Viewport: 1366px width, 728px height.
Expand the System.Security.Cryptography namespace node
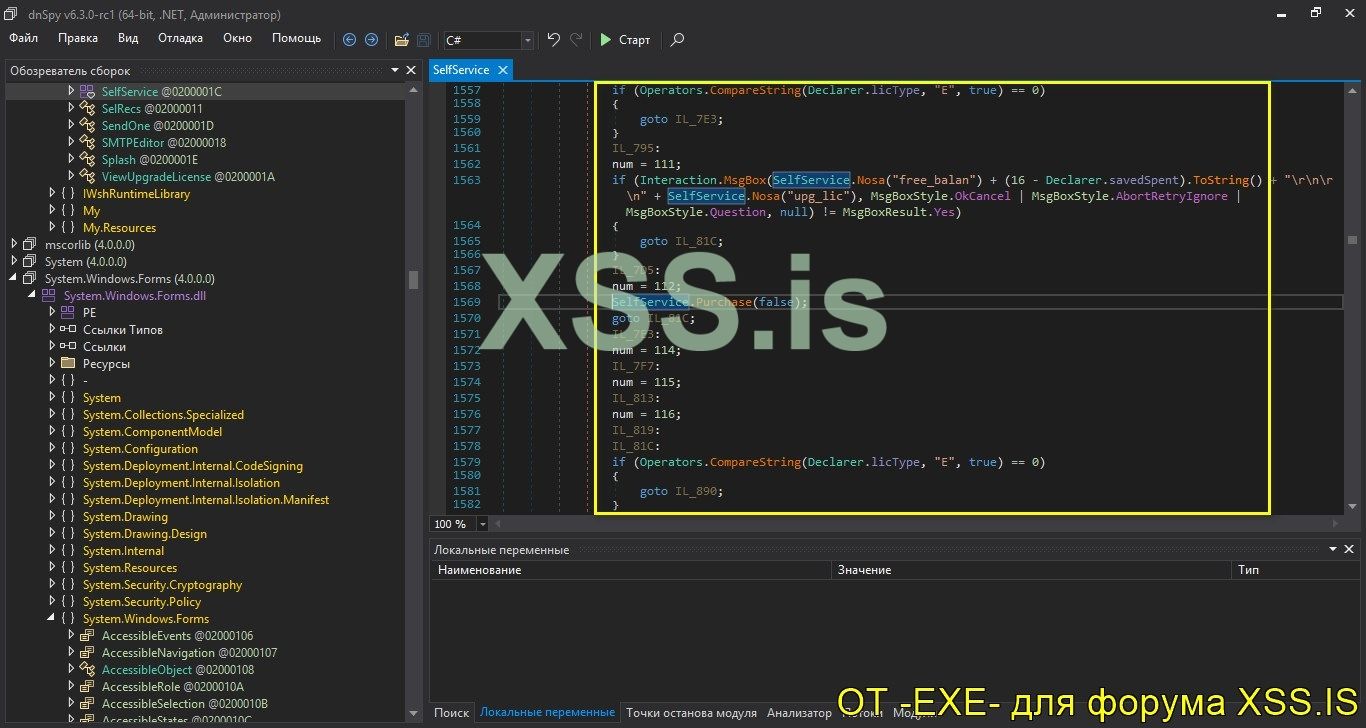tap(52, 584)
